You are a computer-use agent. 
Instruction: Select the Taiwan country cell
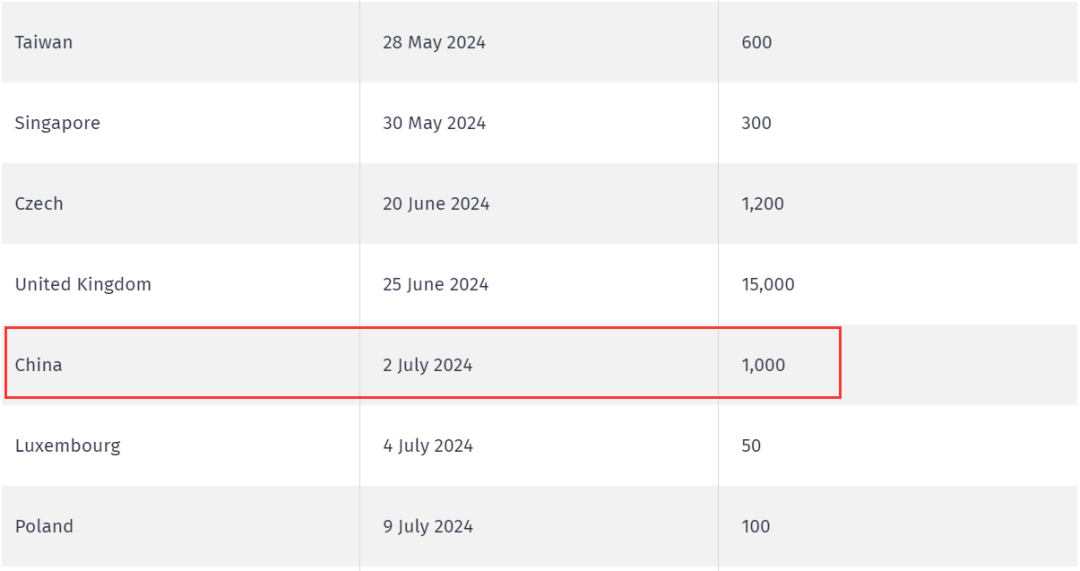(180, 42)
